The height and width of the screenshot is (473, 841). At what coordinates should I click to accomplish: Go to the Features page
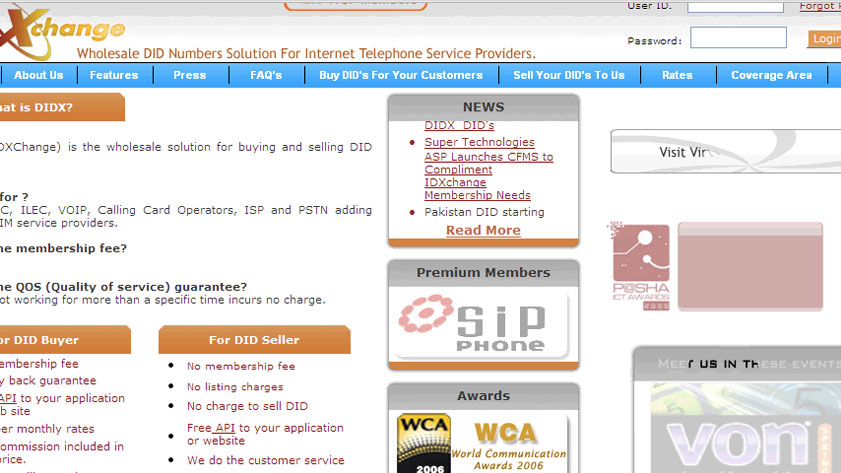pos(114,75)
